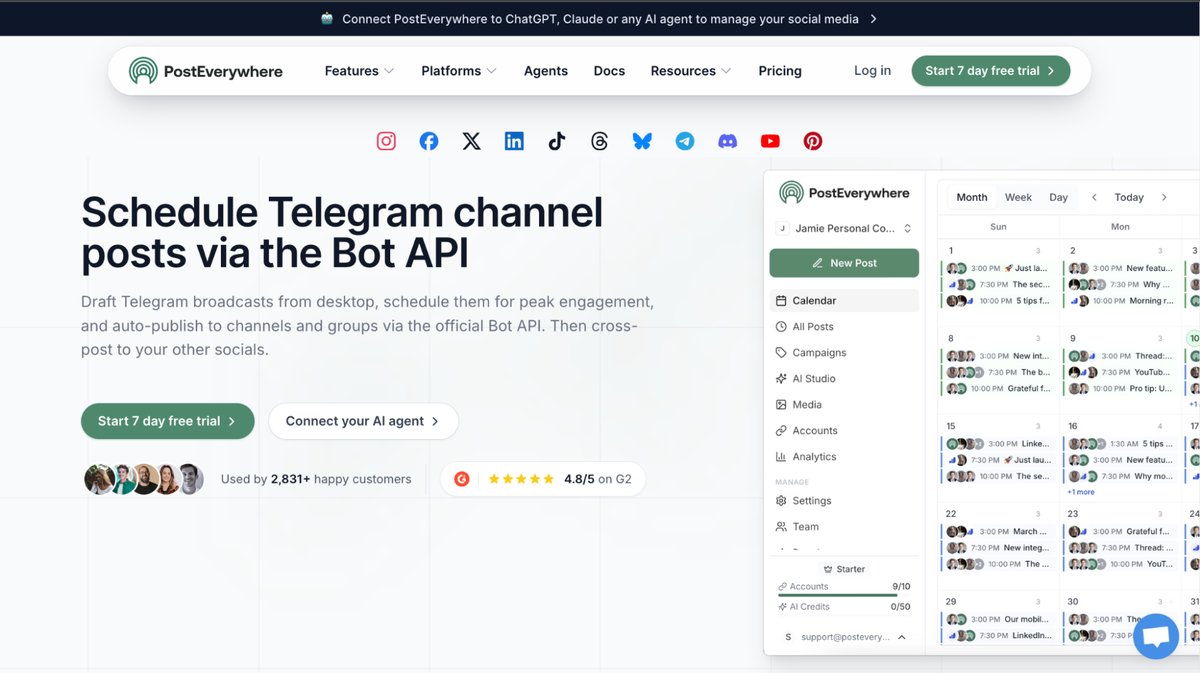Open the Jamie Personal Co workspace switcher
This screenshot has width=1200, height=673.
845,228
